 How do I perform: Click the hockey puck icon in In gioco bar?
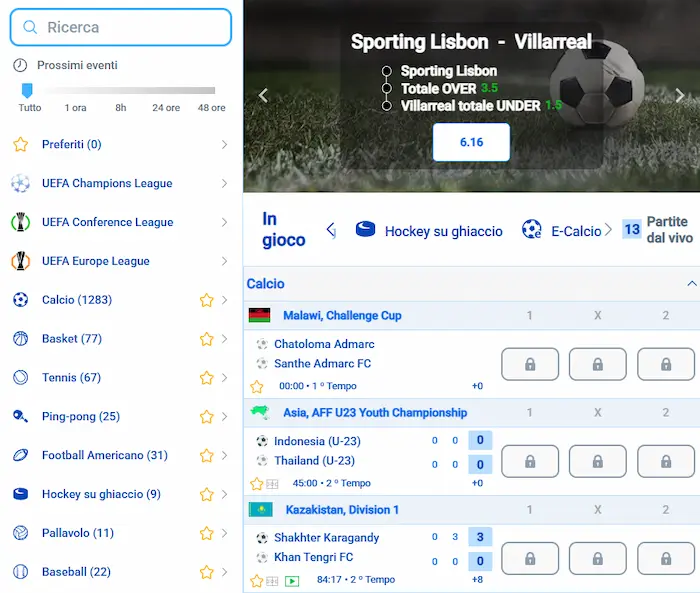coord(365,229)
